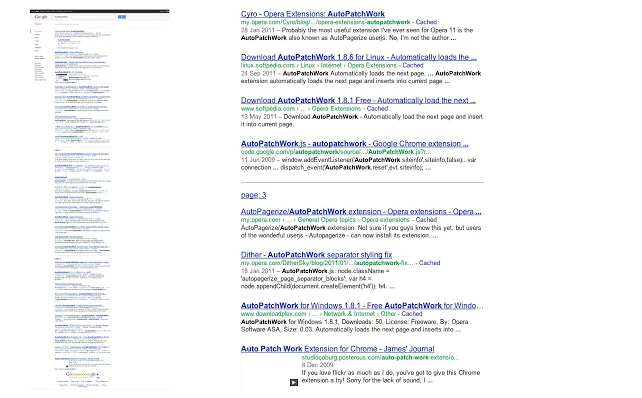The image size is (642, 398).
Task: Click the studiocoburg.posterous.com URL text
Action: click(380, 357)
